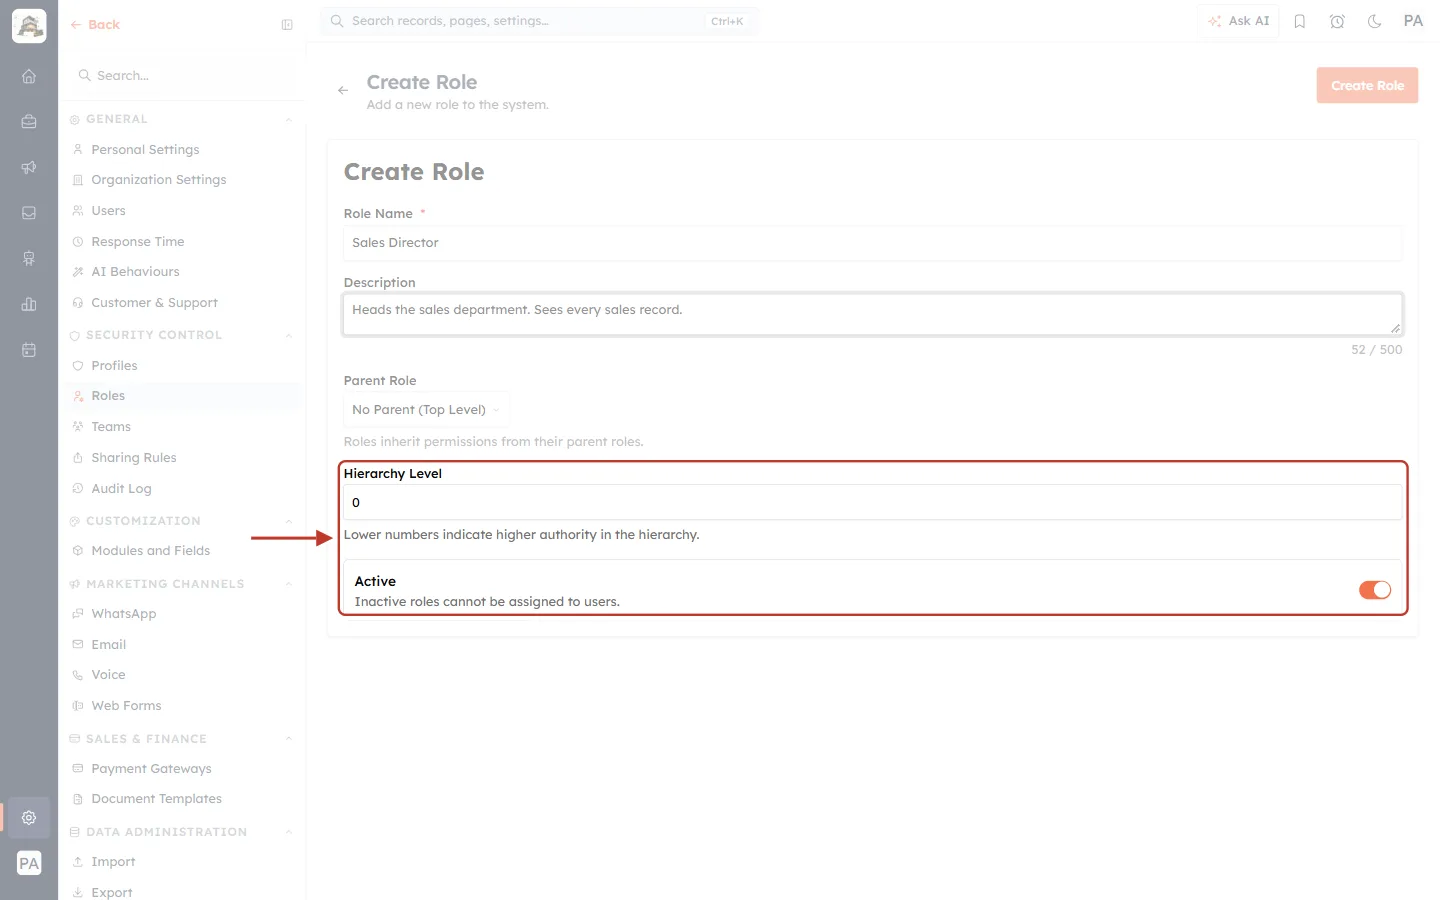1440x900 pixels.
Task: Collapse the Sales & Finance section
Action: (288, 740)
